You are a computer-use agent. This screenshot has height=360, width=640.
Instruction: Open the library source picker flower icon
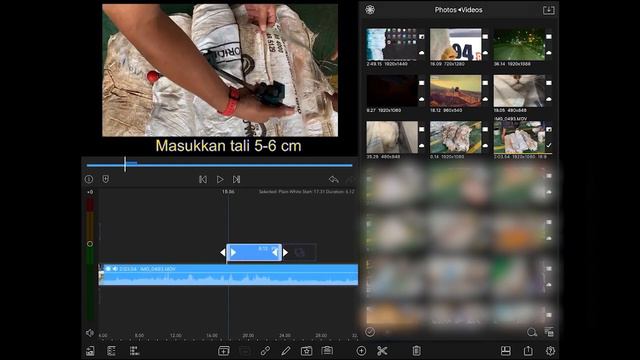pyautogui.click(x=370, y=9)
